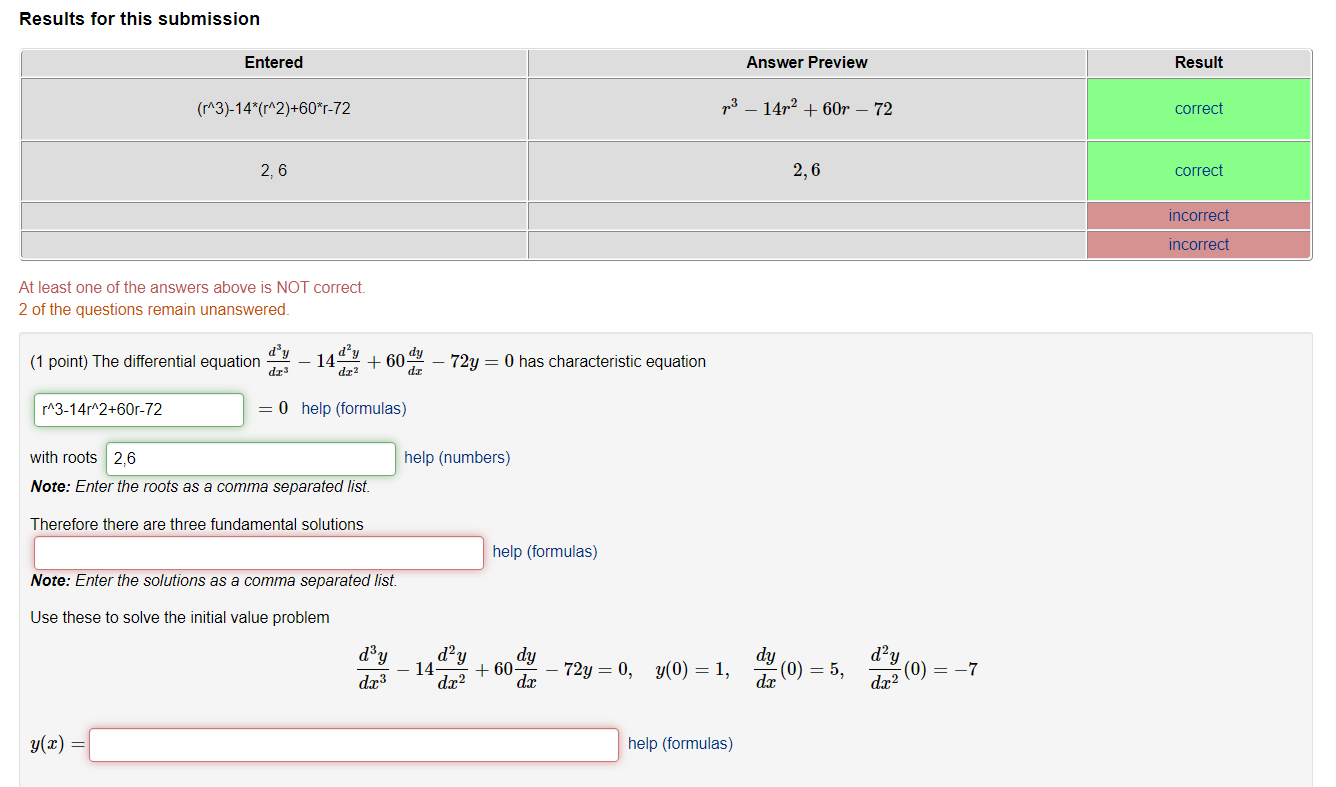This screenshot has width=1336, height=787.
Task: Click the empty fundamental solutions answer box
Action: tap(258, 551)
